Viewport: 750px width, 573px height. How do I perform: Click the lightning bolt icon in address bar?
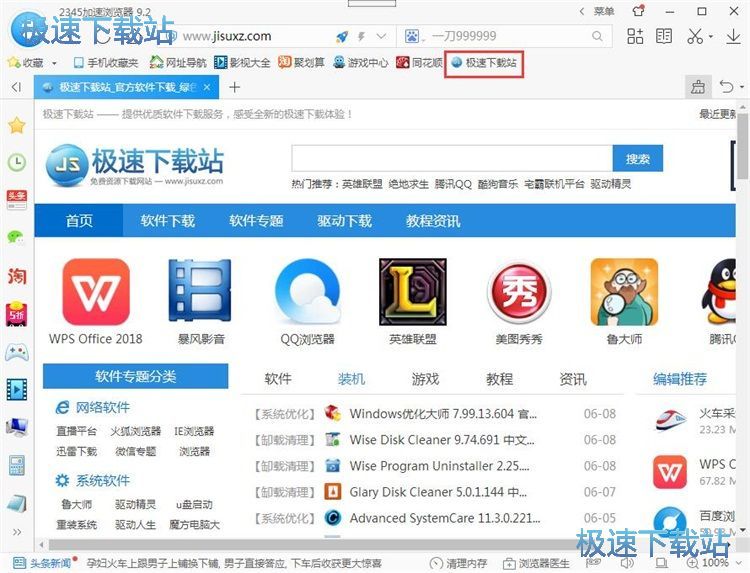pyautogui.click(x=361, y=36)
